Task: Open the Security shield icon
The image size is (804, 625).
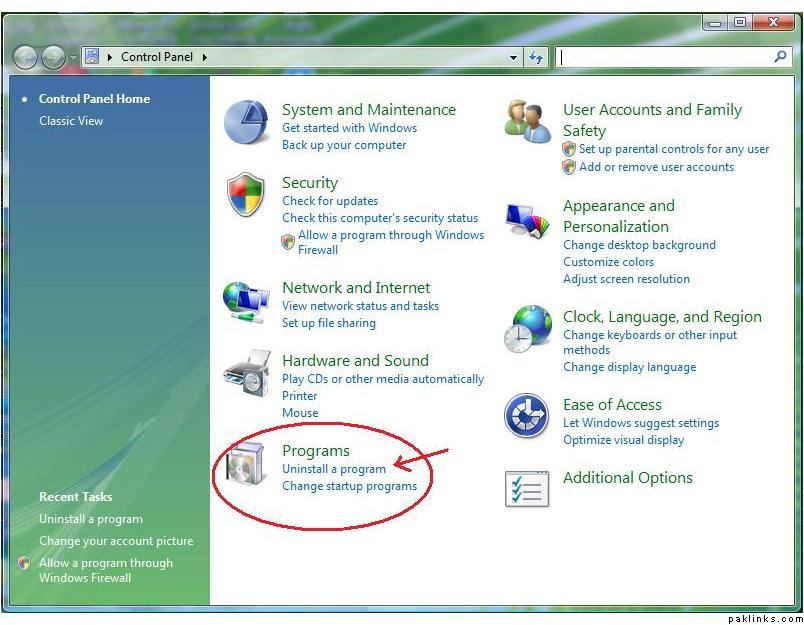Action: [246, 195]
